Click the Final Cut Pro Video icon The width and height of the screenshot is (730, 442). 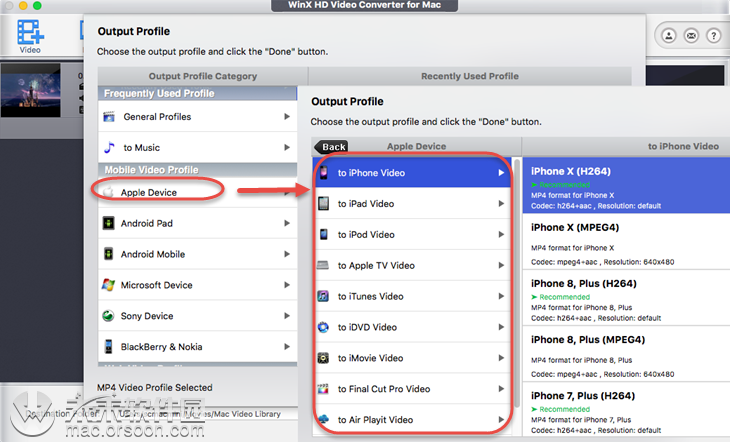pyautogui.click(x=323, y=388)
